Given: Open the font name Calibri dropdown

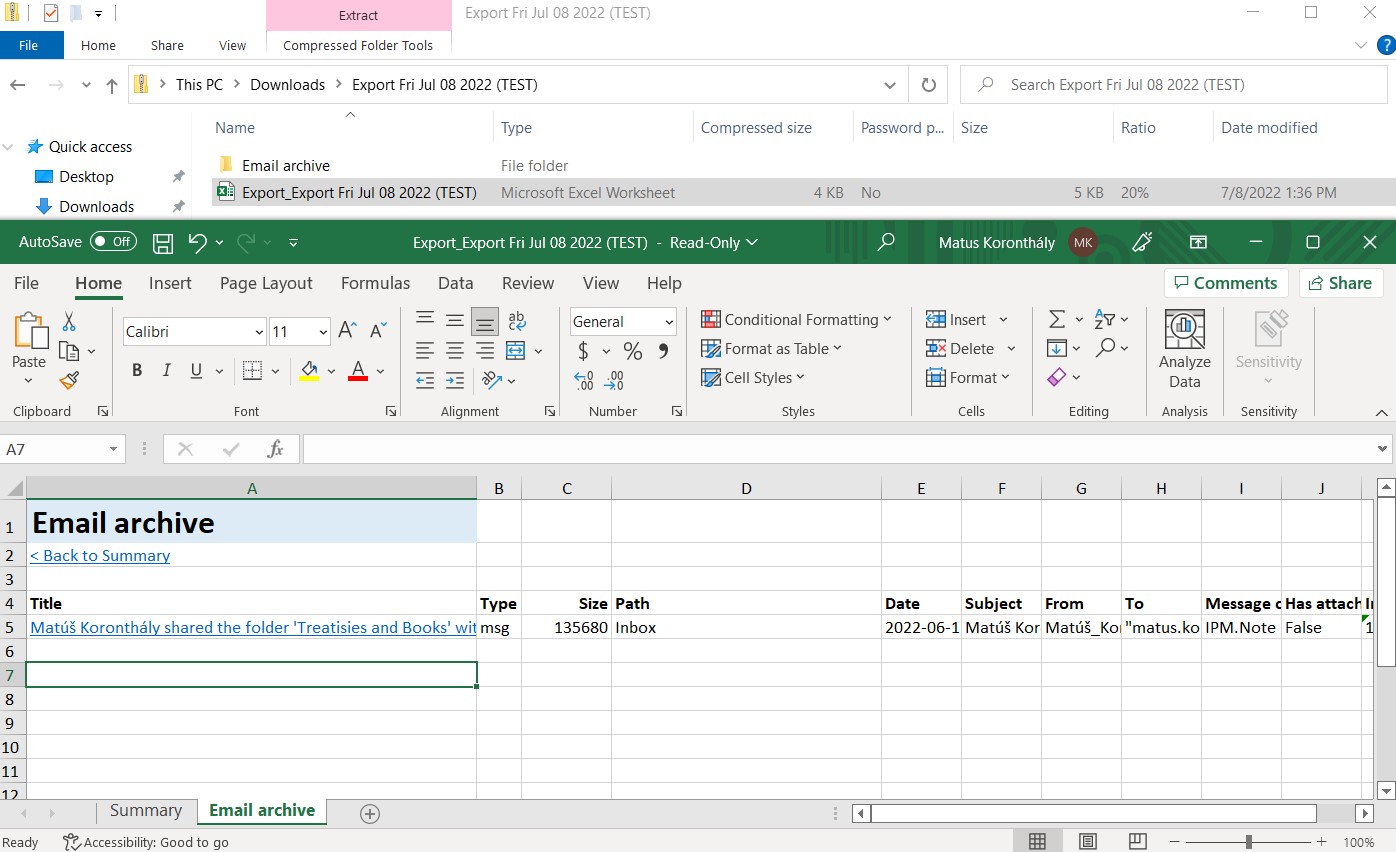Looking at the screenshot, I should pos(259,332).
